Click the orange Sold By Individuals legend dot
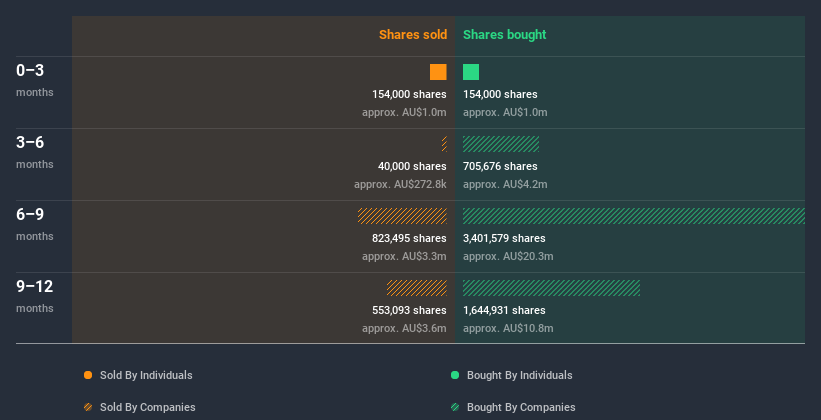 click(x=88, y=375)
